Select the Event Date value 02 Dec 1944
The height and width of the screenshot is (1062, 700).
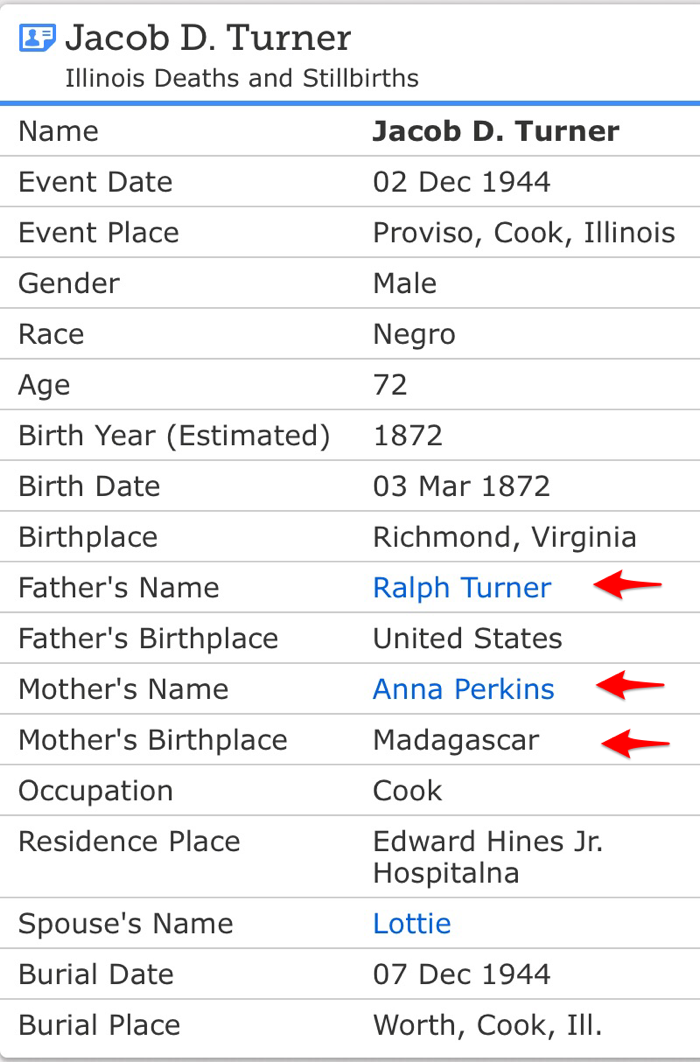[461, 182]
